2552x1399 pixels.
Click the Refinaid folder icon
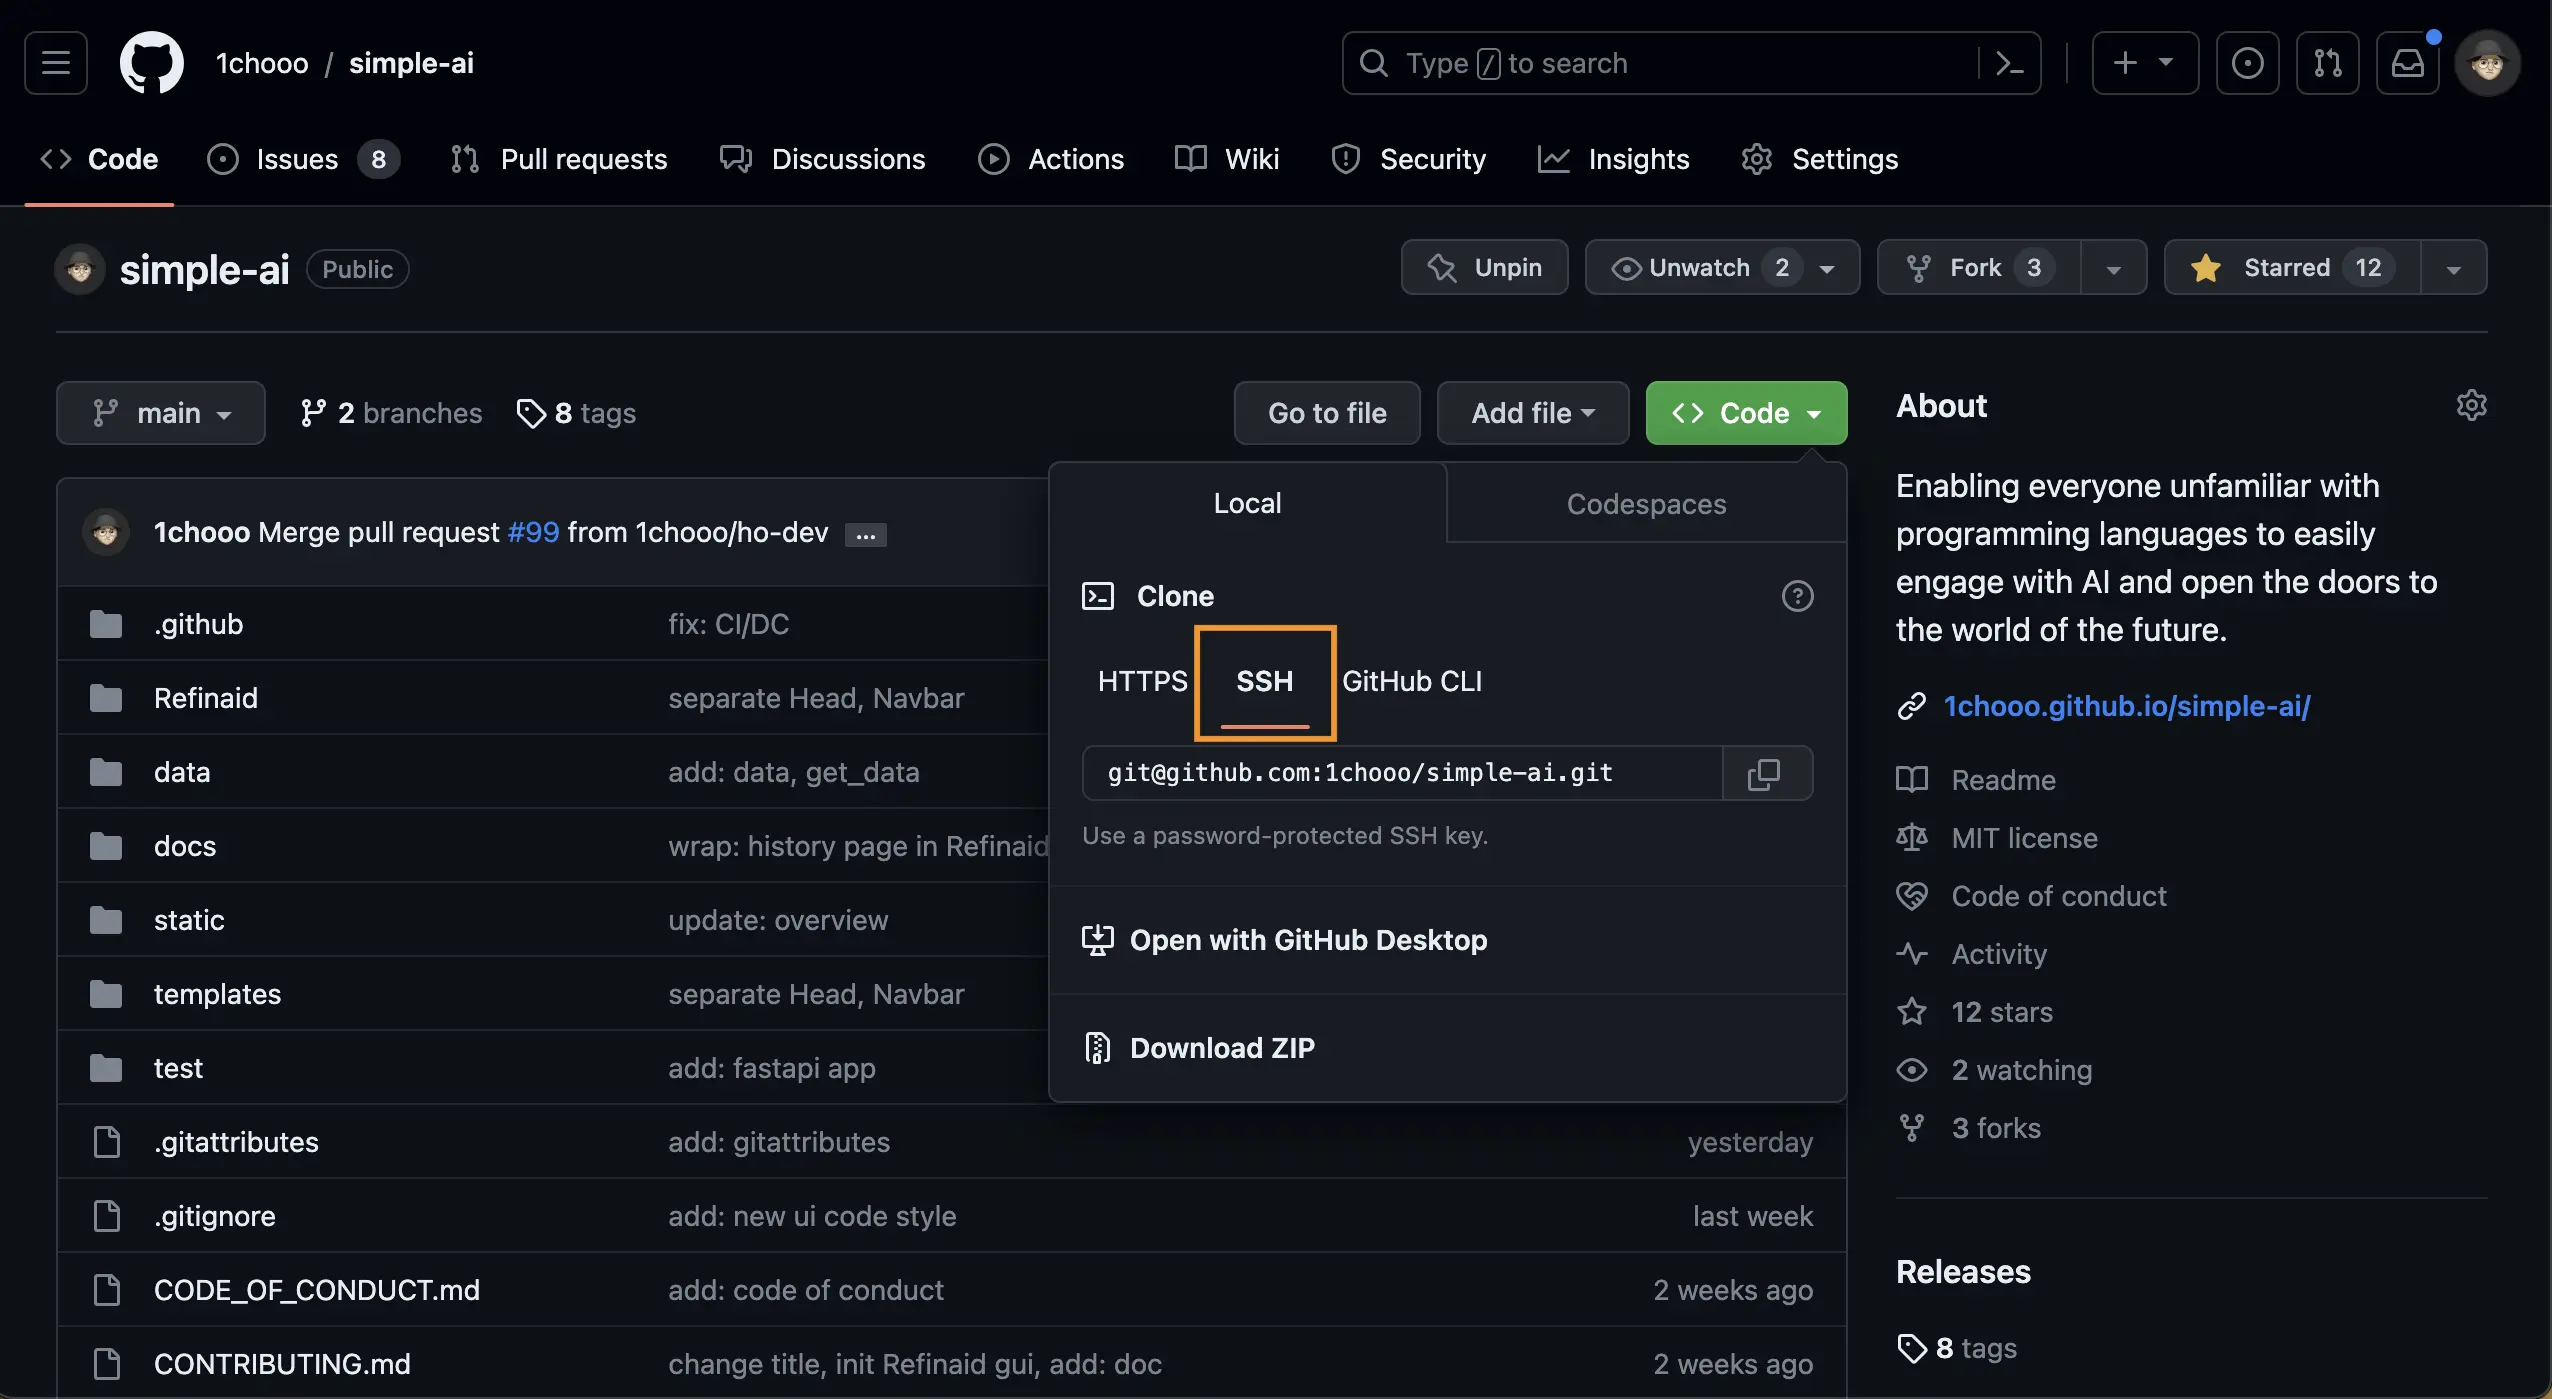(106, 698)
